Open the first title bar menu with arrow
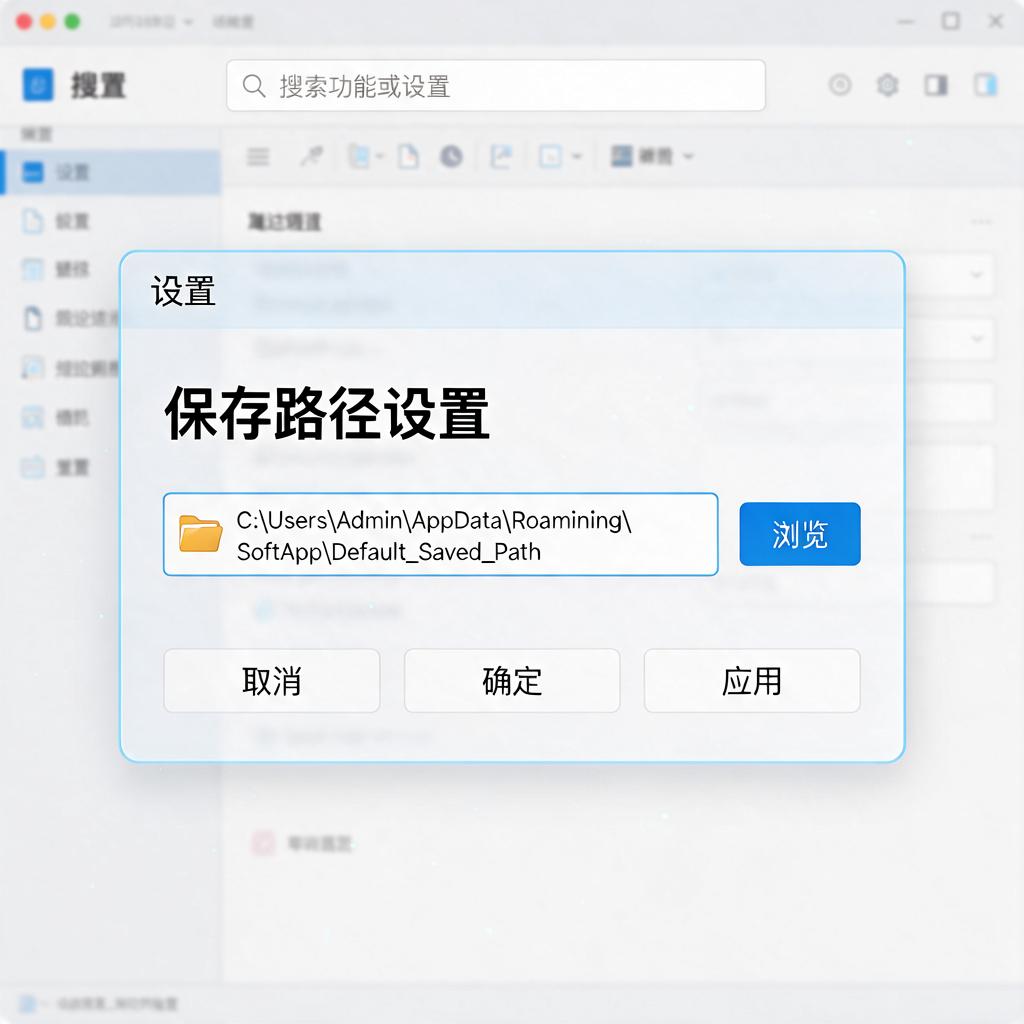Screen dimensions: 1024x1024 click(x=151, y=22)
